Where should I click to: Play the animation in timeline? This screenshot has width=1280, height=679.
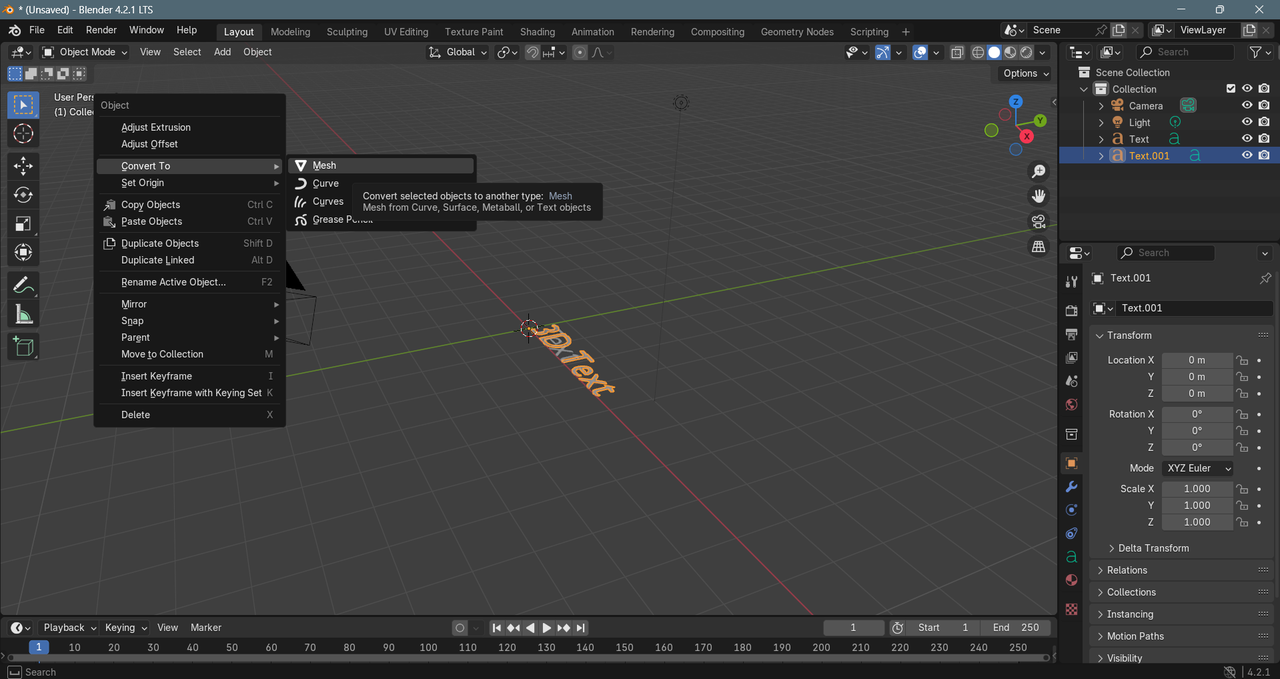(x=546, y=627)
